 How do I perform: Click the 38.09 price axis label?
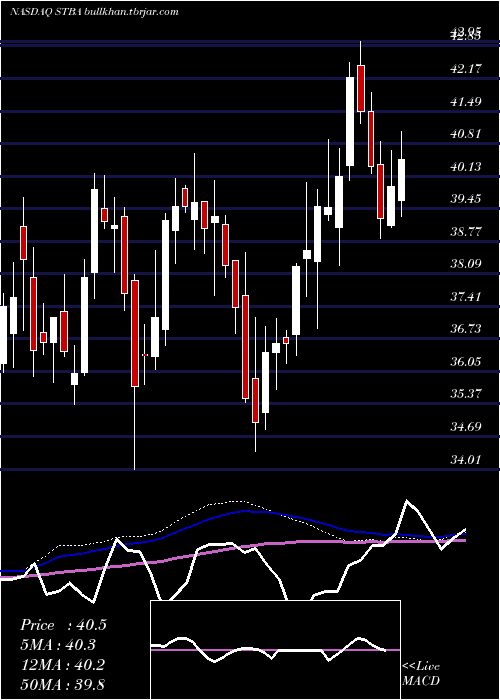(466, 263)
